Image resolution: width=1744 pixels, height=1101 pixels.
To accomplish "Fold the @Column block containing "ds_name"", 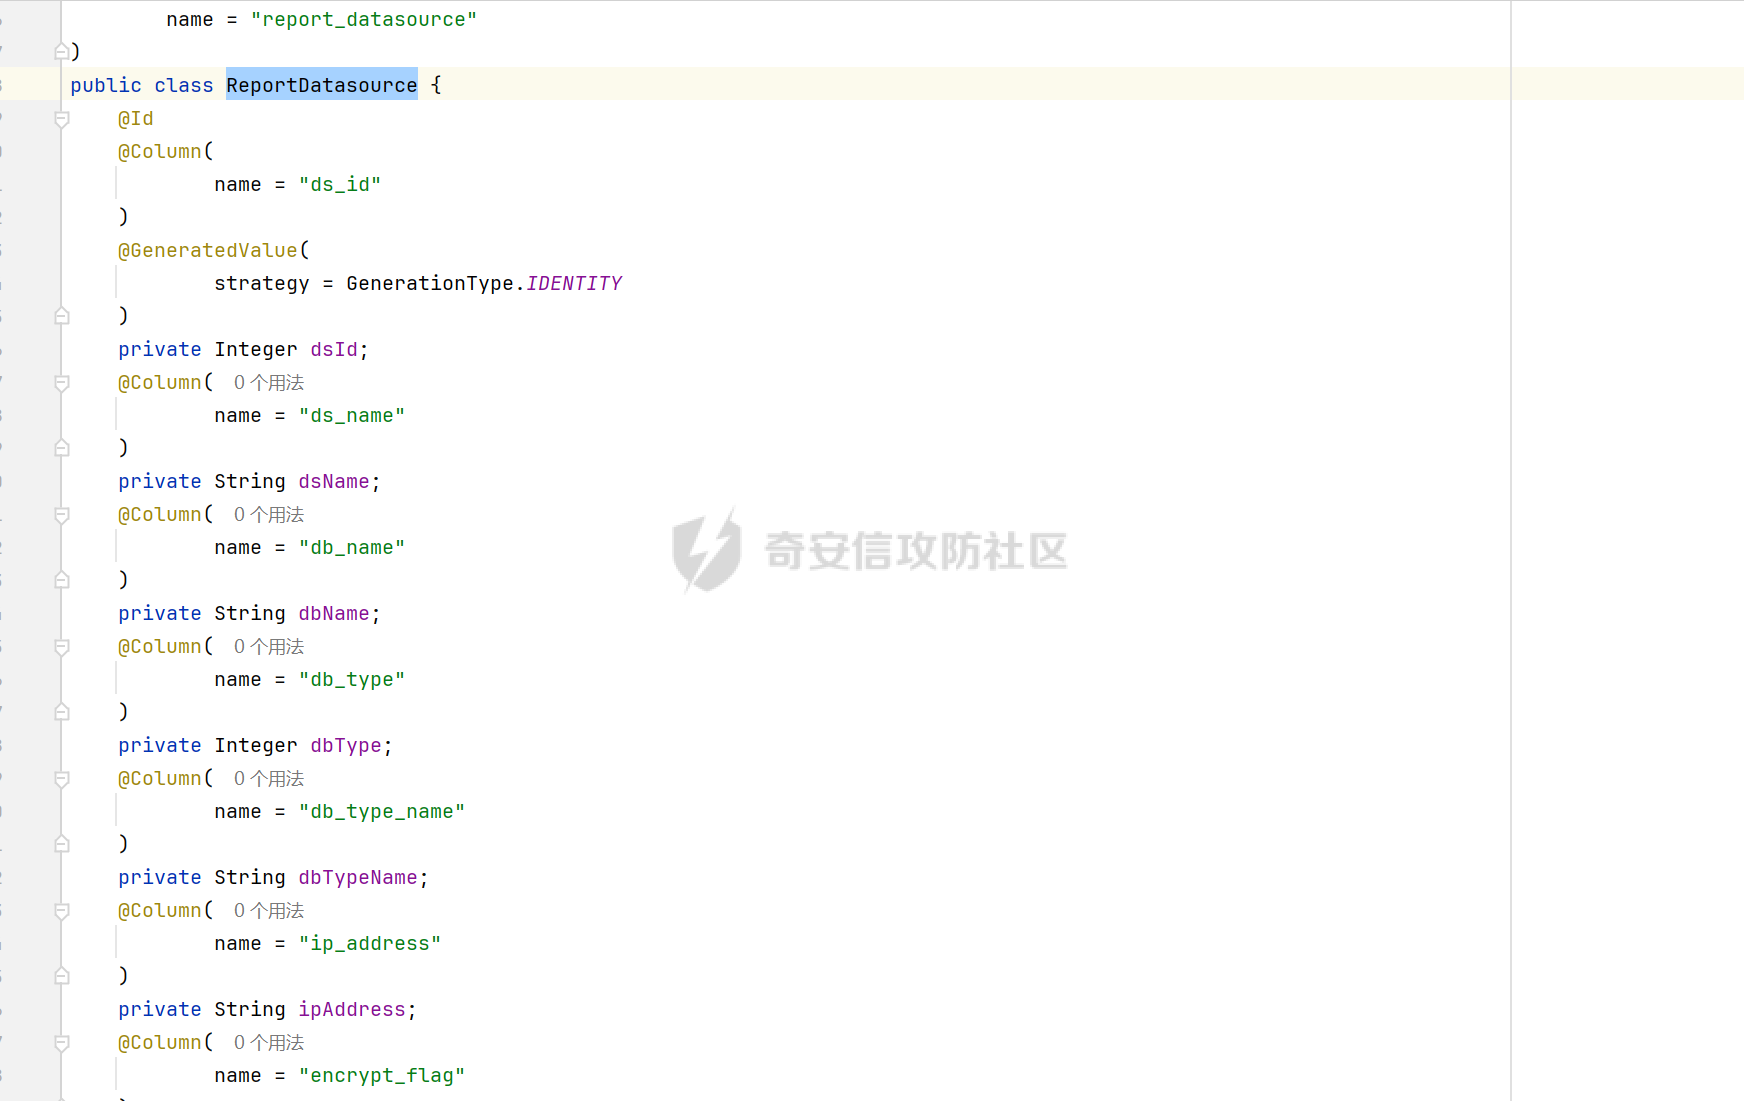I will pos(62,383).
